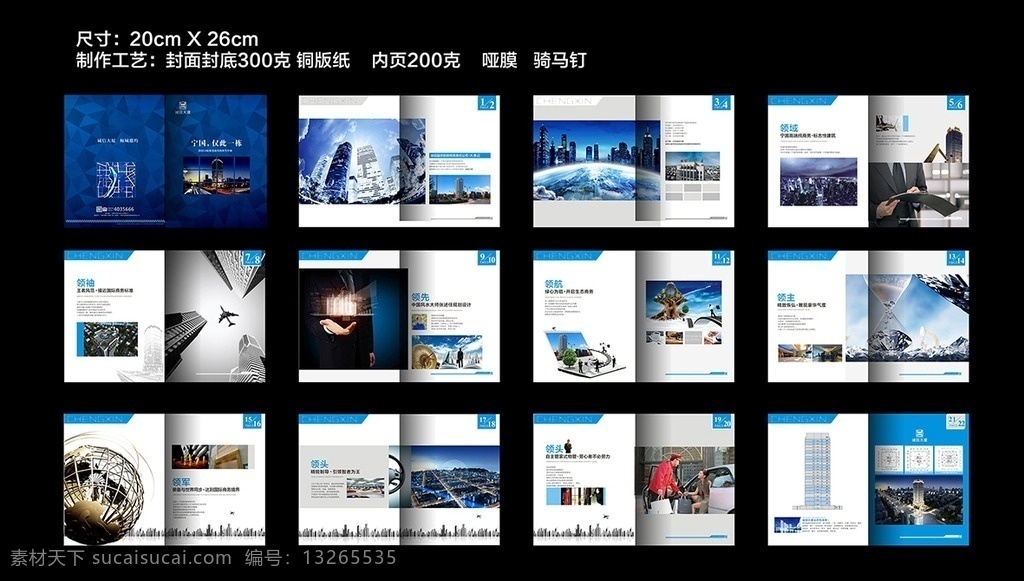Click the 领头 heading on page 17/18
The width and height of the screenshot is (1024, 581).
click(x=319, y=463)
